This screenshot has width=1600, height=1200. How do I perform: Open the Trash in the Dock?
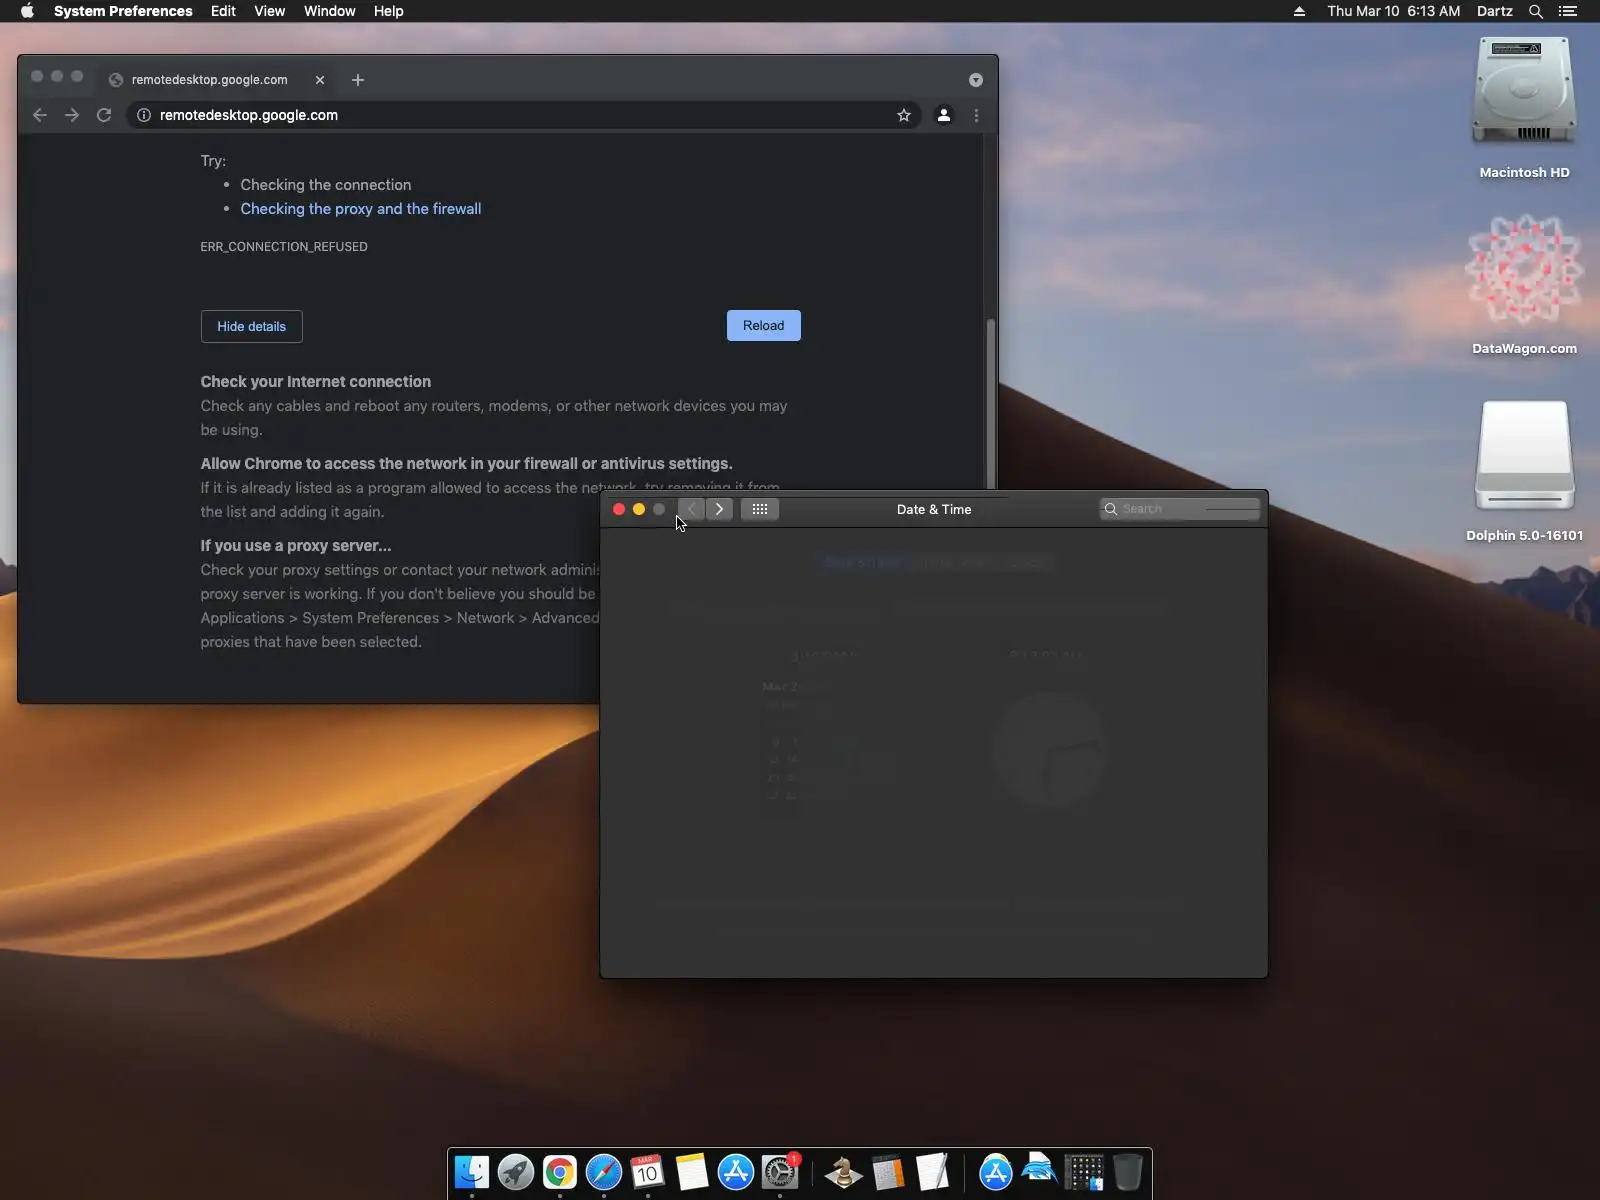point(1128,1172)
